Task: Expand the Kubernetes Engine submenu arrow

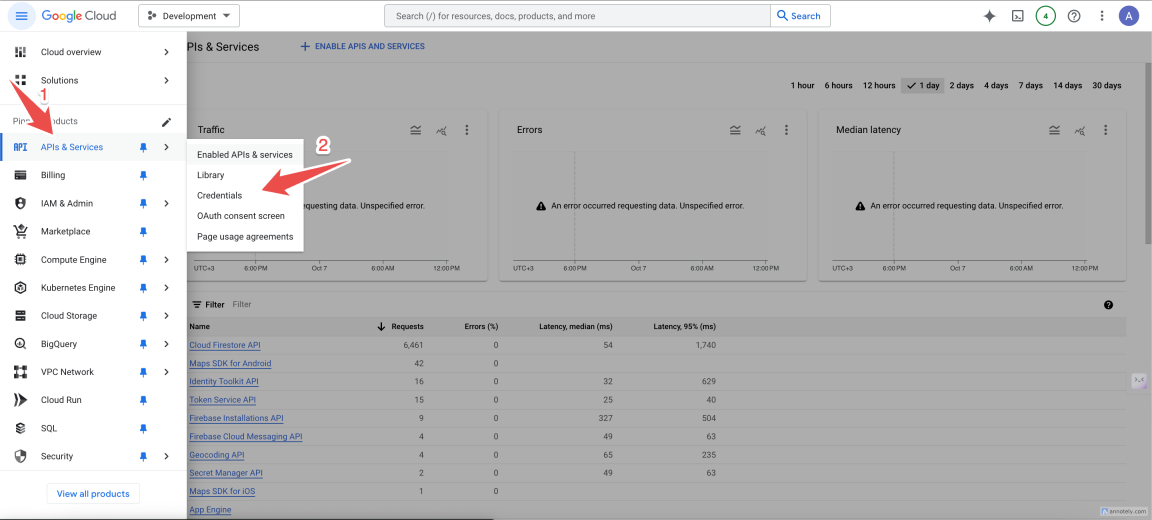Action: tap(166, 288)
